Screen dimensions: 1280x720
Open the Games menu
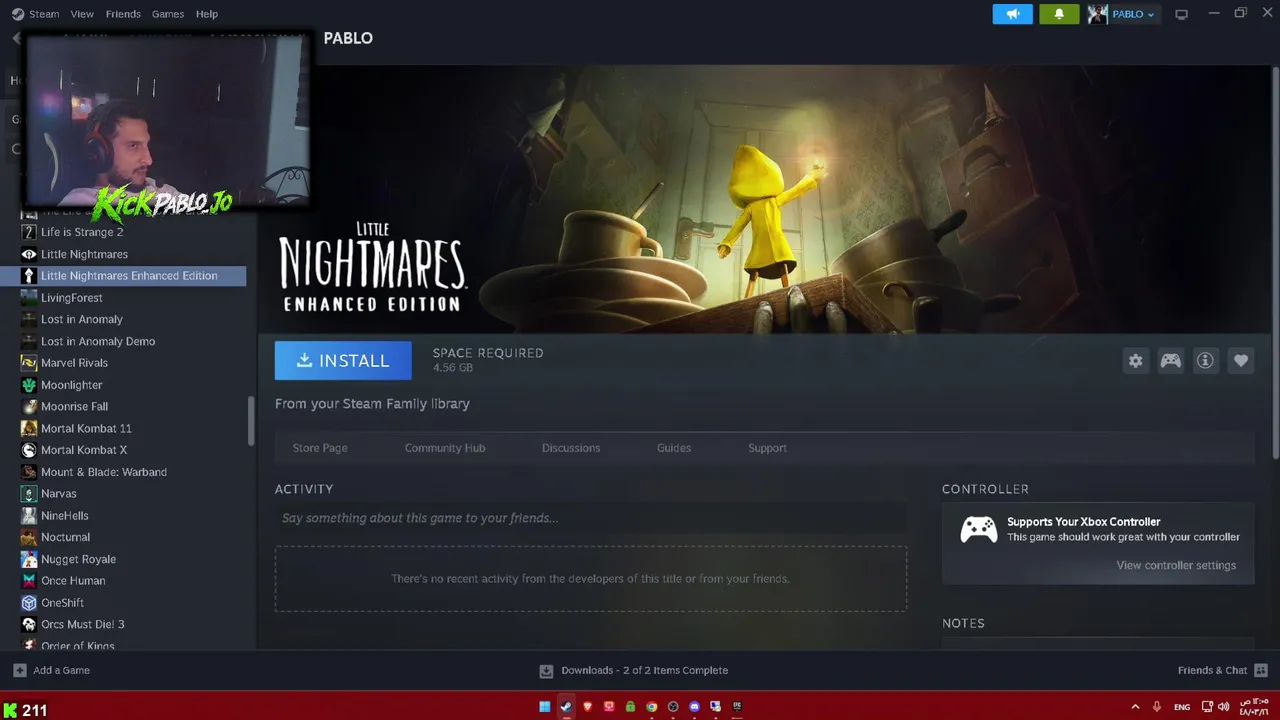(x=168, y=14)
